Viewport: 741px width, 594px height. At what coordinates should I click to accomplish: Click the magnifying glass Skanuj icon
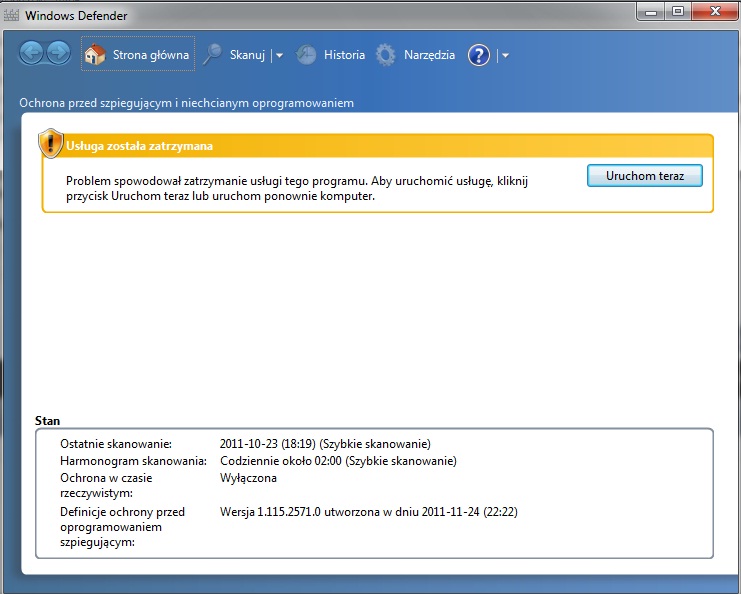(x=212, y=55)
